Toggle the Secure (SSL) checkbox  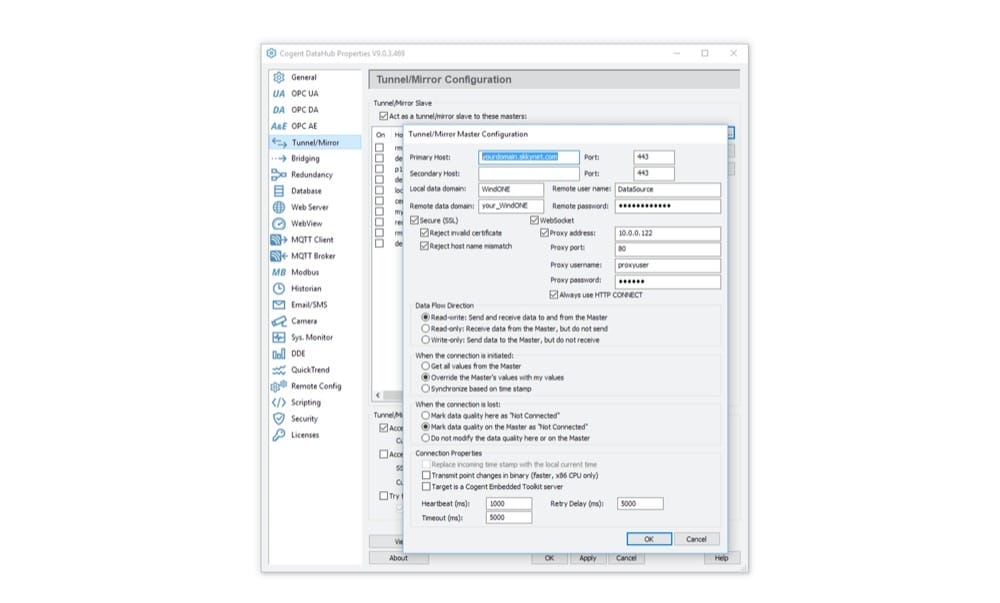click(415, 221)
